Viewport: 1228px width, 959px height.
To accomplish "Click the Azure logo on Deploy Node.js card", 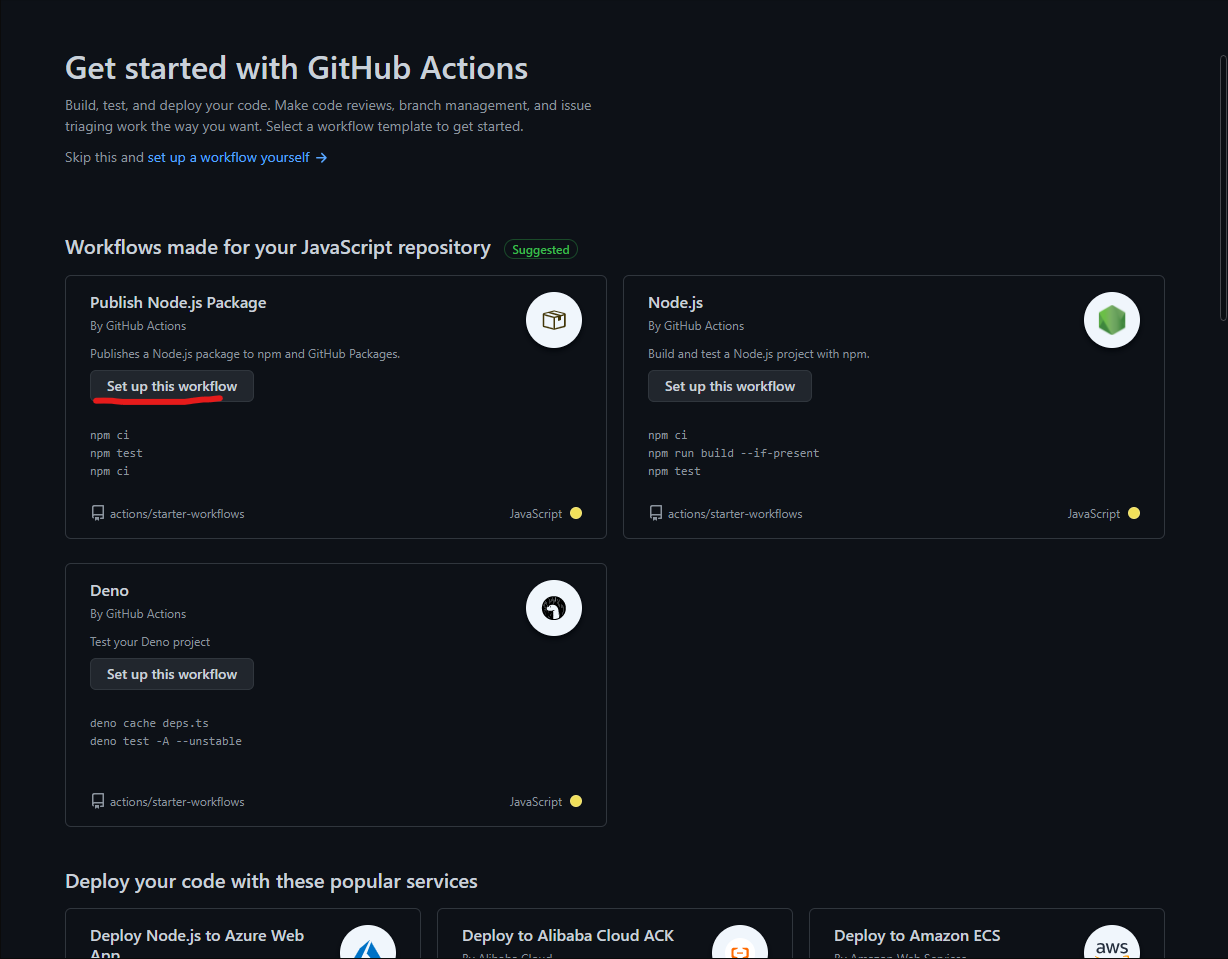I will [368, 943].
